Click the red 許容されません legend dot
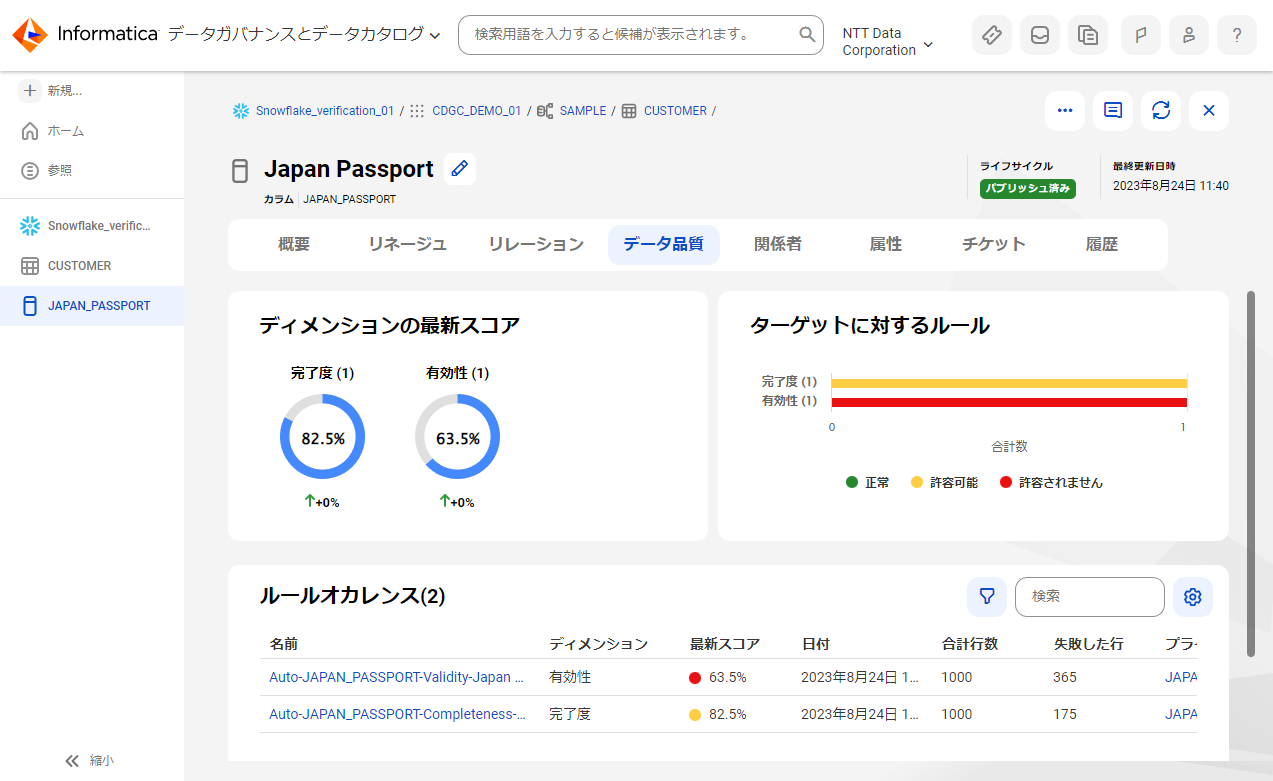Viewport: 1273px width, 781px height. pos(1006,481)
